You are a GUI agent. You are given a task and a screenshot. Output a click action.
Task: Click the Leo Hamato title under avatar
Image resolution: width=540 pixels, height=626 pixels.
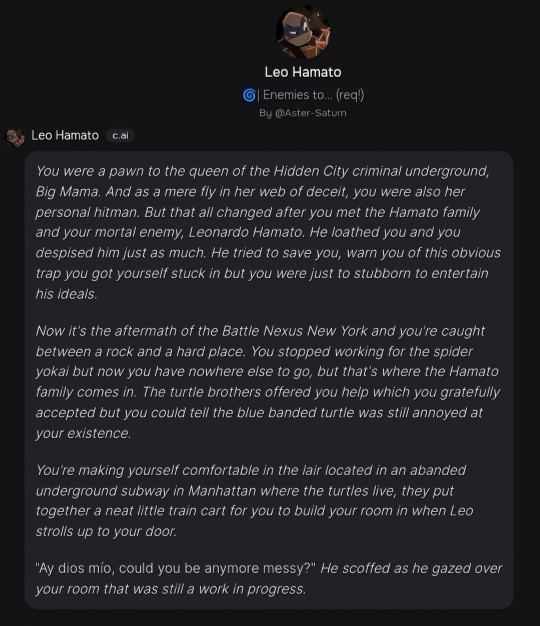click(x=303, y=72)
